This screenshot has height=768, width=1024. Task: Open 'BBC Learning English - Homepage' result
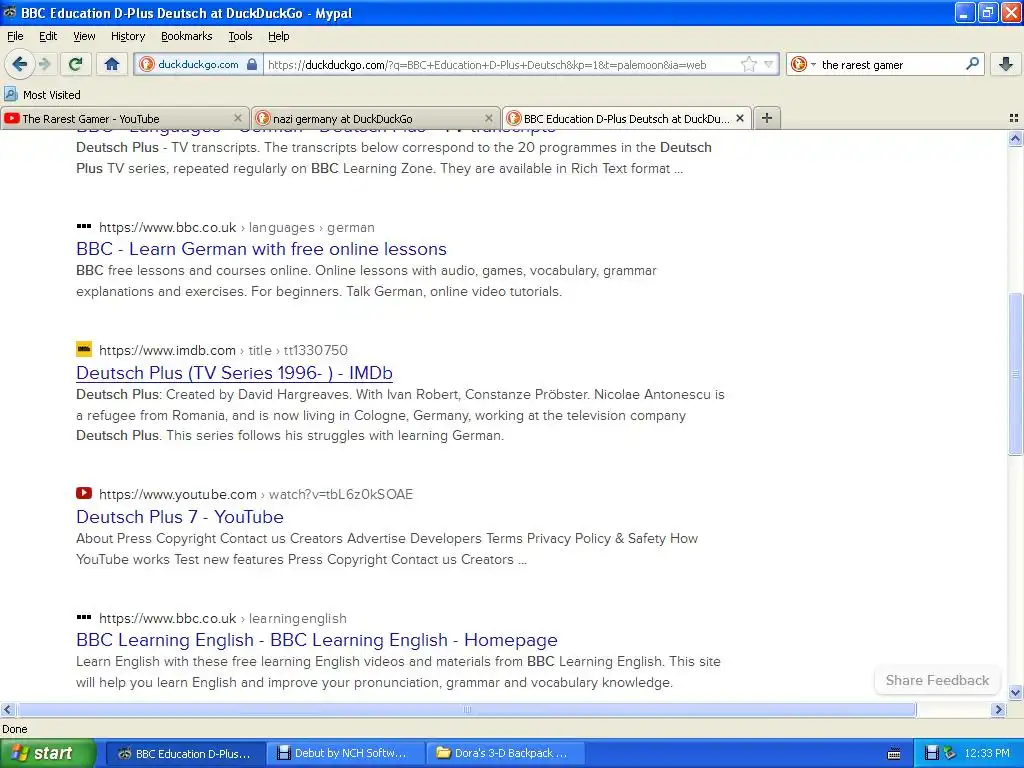click(317, 640)
